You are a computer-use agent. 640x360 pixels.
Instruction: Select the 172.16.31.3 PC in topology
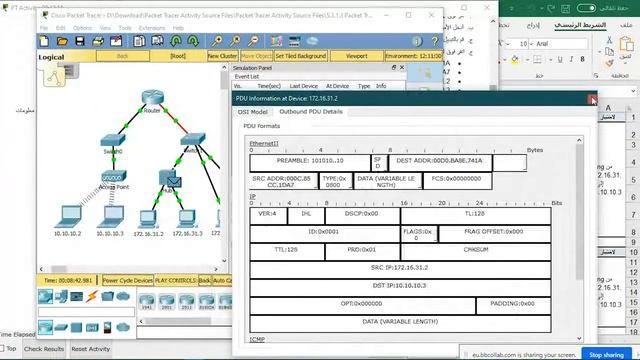pos(187,219)
